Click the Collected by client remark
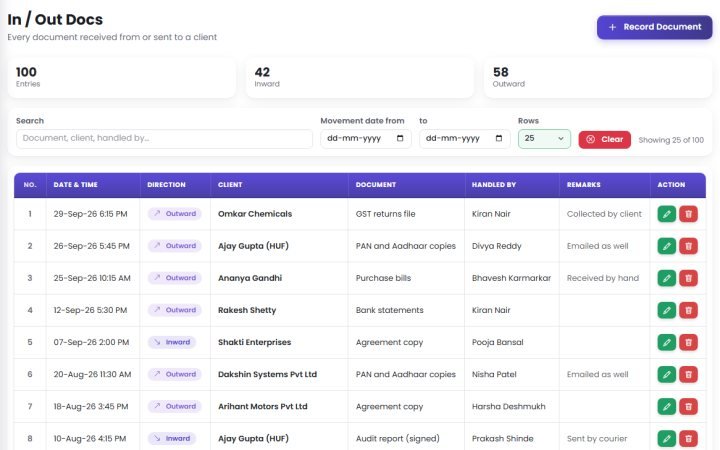 604,214
